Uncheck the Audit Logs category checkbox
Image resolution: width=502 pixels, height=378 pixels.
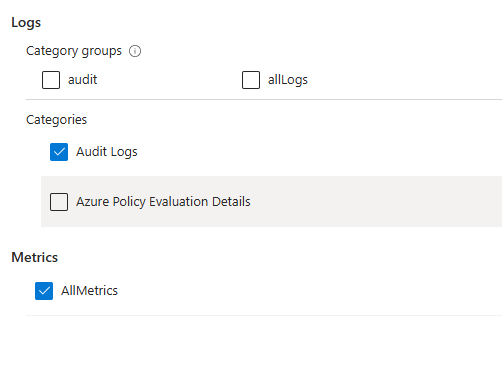(x=59, y=152)
